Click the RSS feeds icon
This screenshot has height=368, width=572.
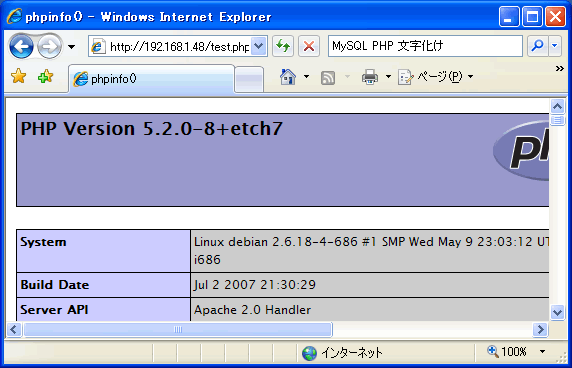[x=328, y=77]
